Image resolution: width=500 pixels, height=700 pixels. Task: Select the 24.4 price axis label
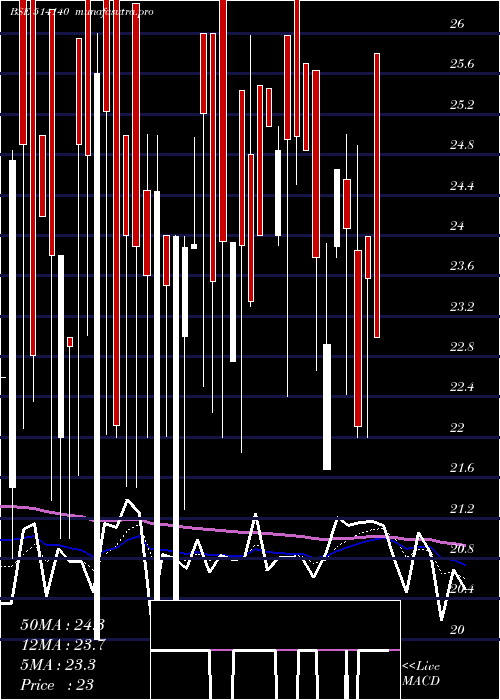[462, 185]
